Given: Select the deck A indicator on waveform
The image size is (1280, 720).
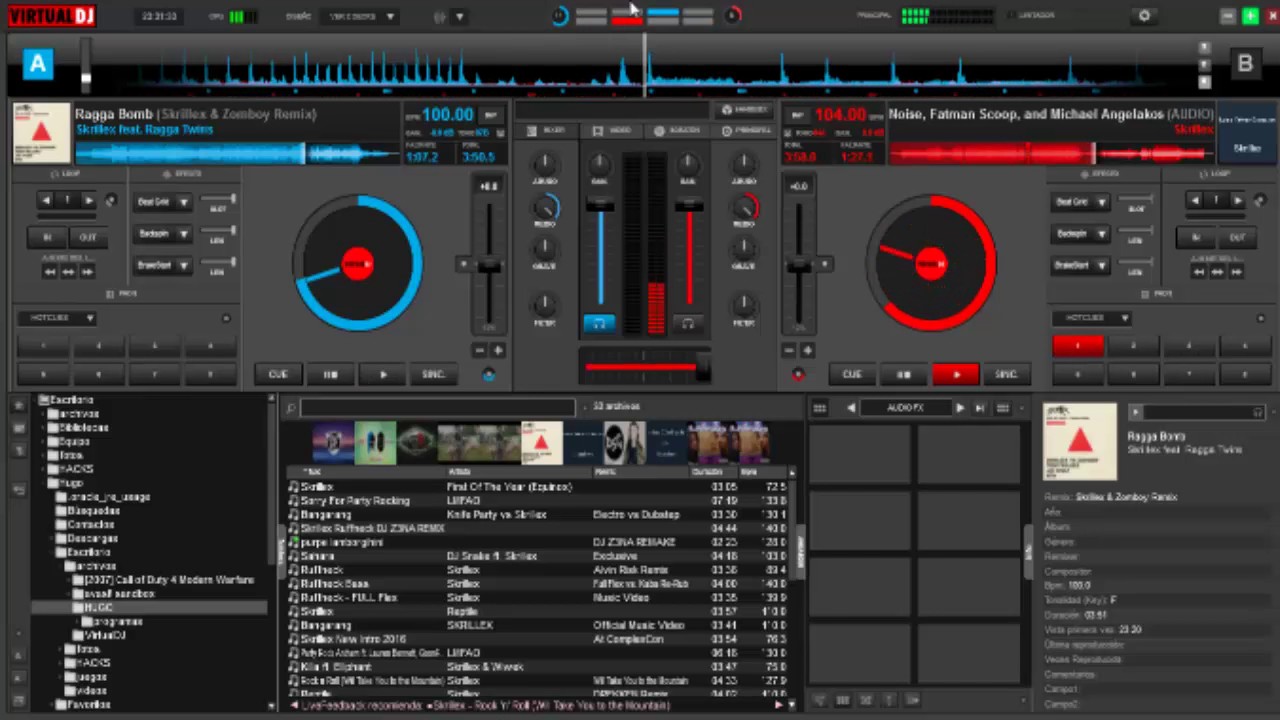Looking at the screenshot, I should pos(37,64).
